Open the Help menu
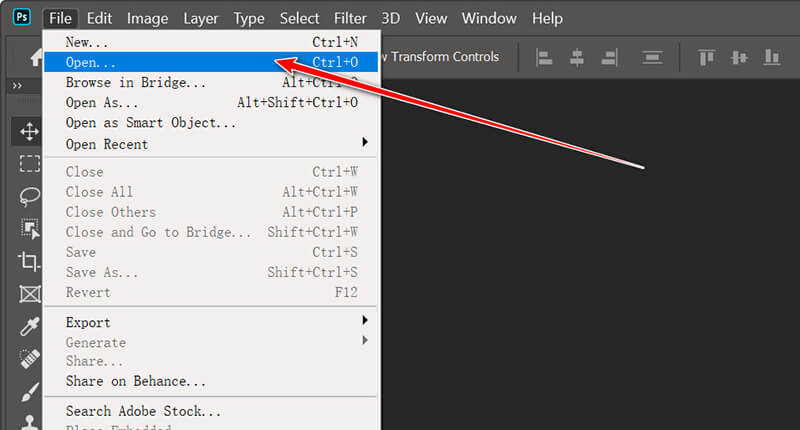The height and width of the screenshot is (430, 800). pyautogui.click(x=547, y=19)
